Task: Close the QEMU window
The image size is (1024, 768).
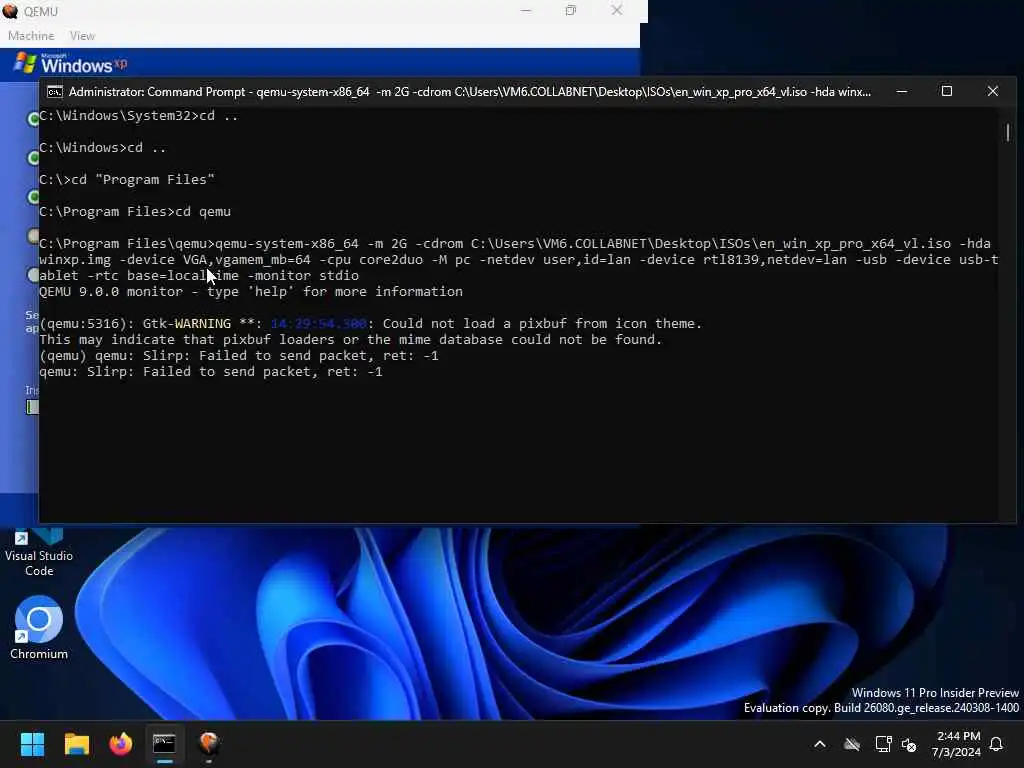Action: [616, 11]
